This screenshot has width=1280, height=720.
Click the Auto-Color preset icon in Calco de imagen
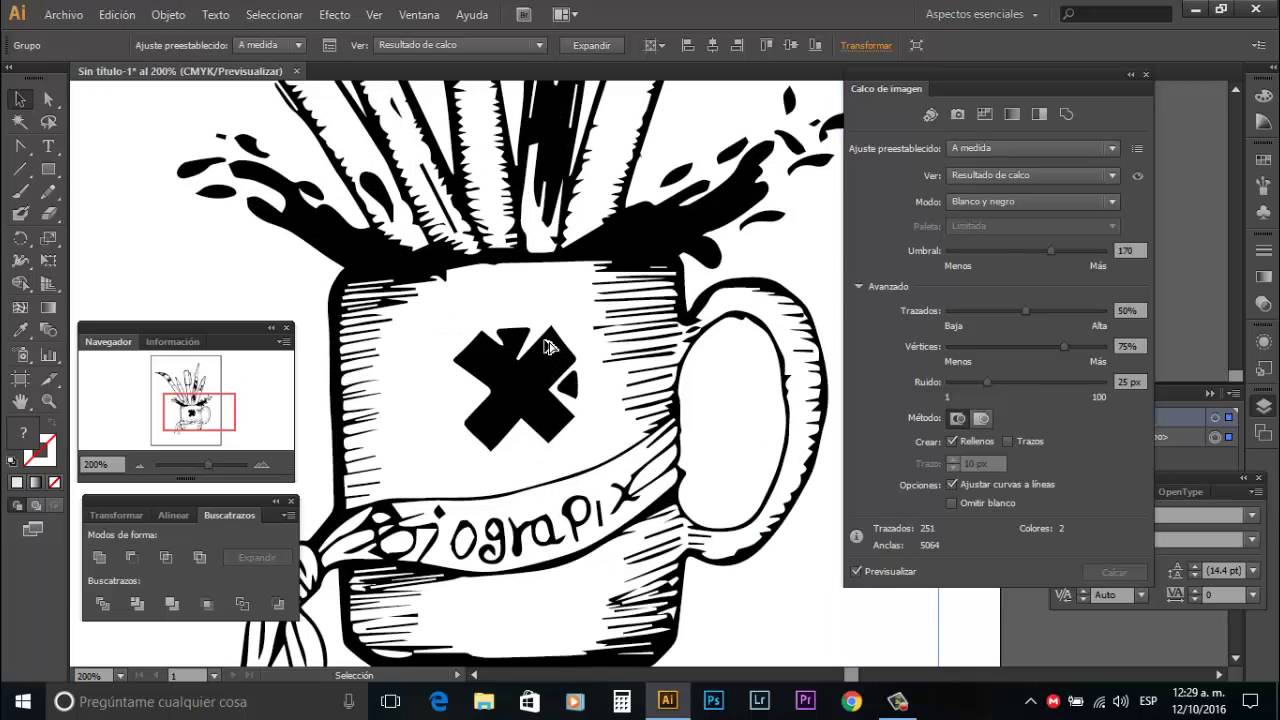(930, 115)
